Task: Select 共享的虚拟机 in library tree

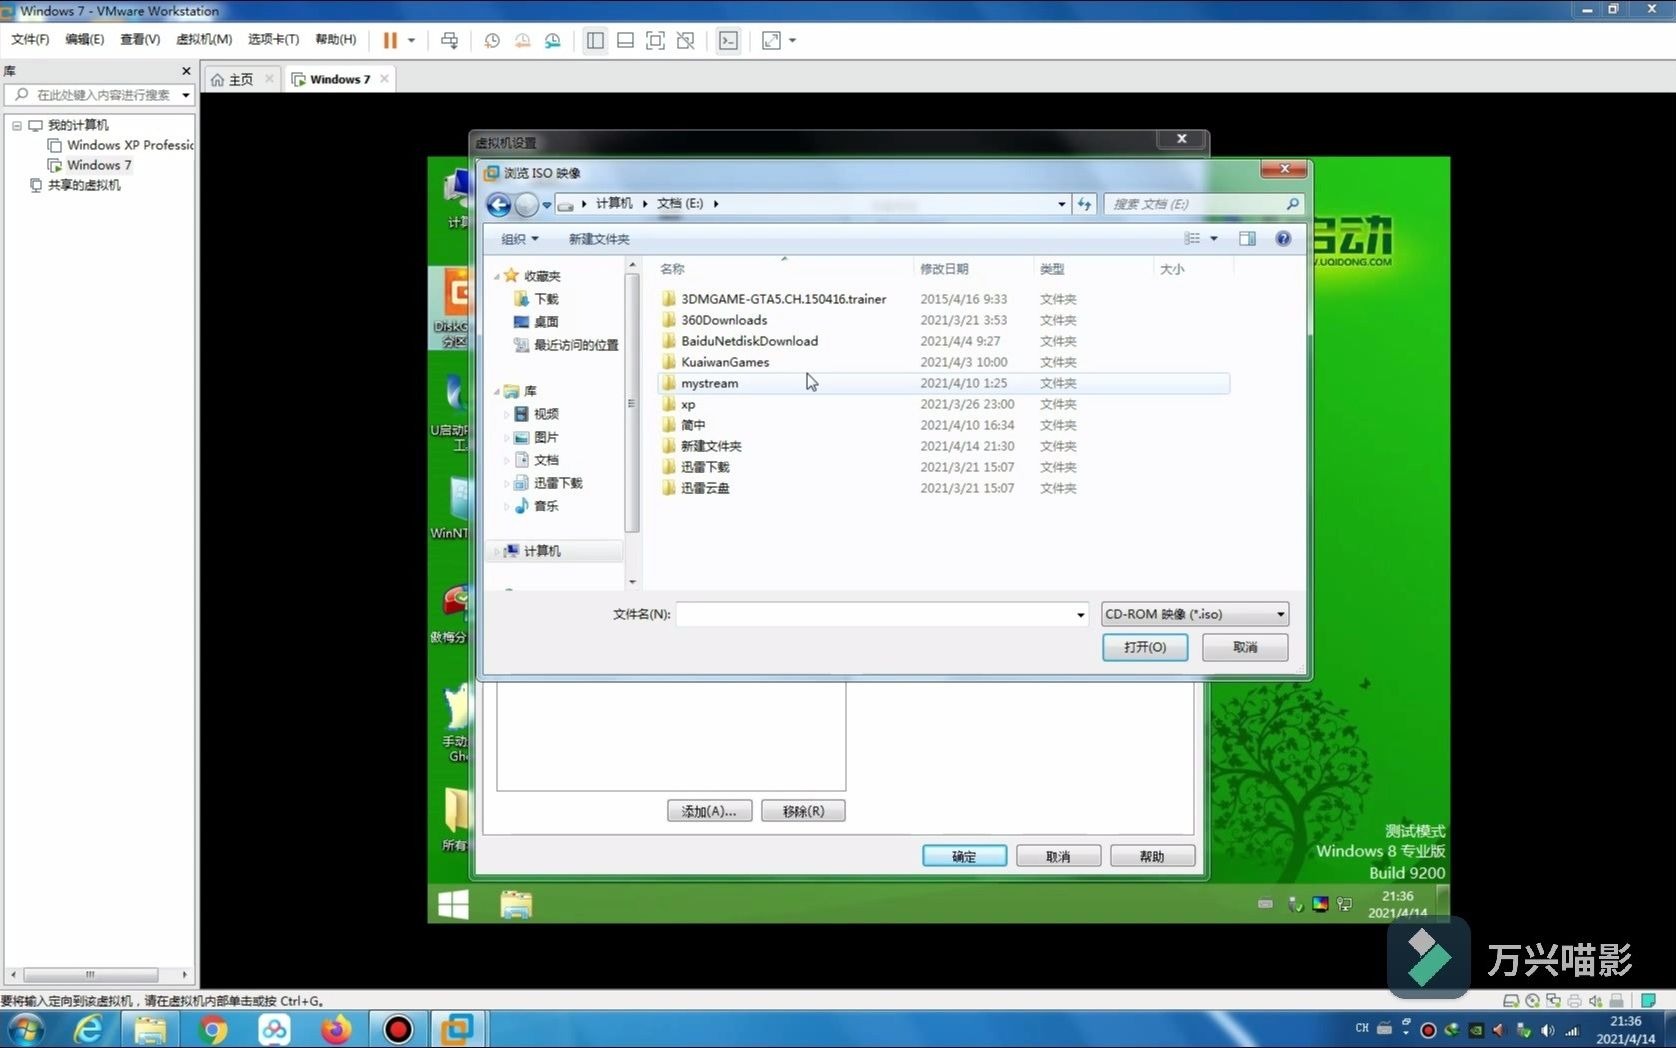Action: point(84,185)
